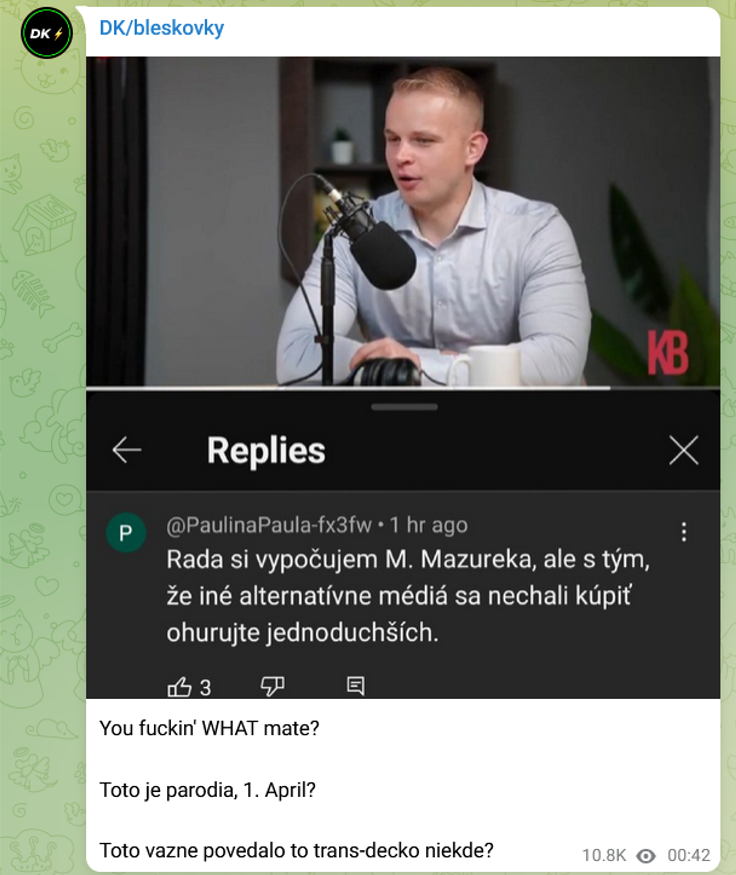
Task: Click the Replies heading text
Action: pyautogui.click(x=266, y=450)
